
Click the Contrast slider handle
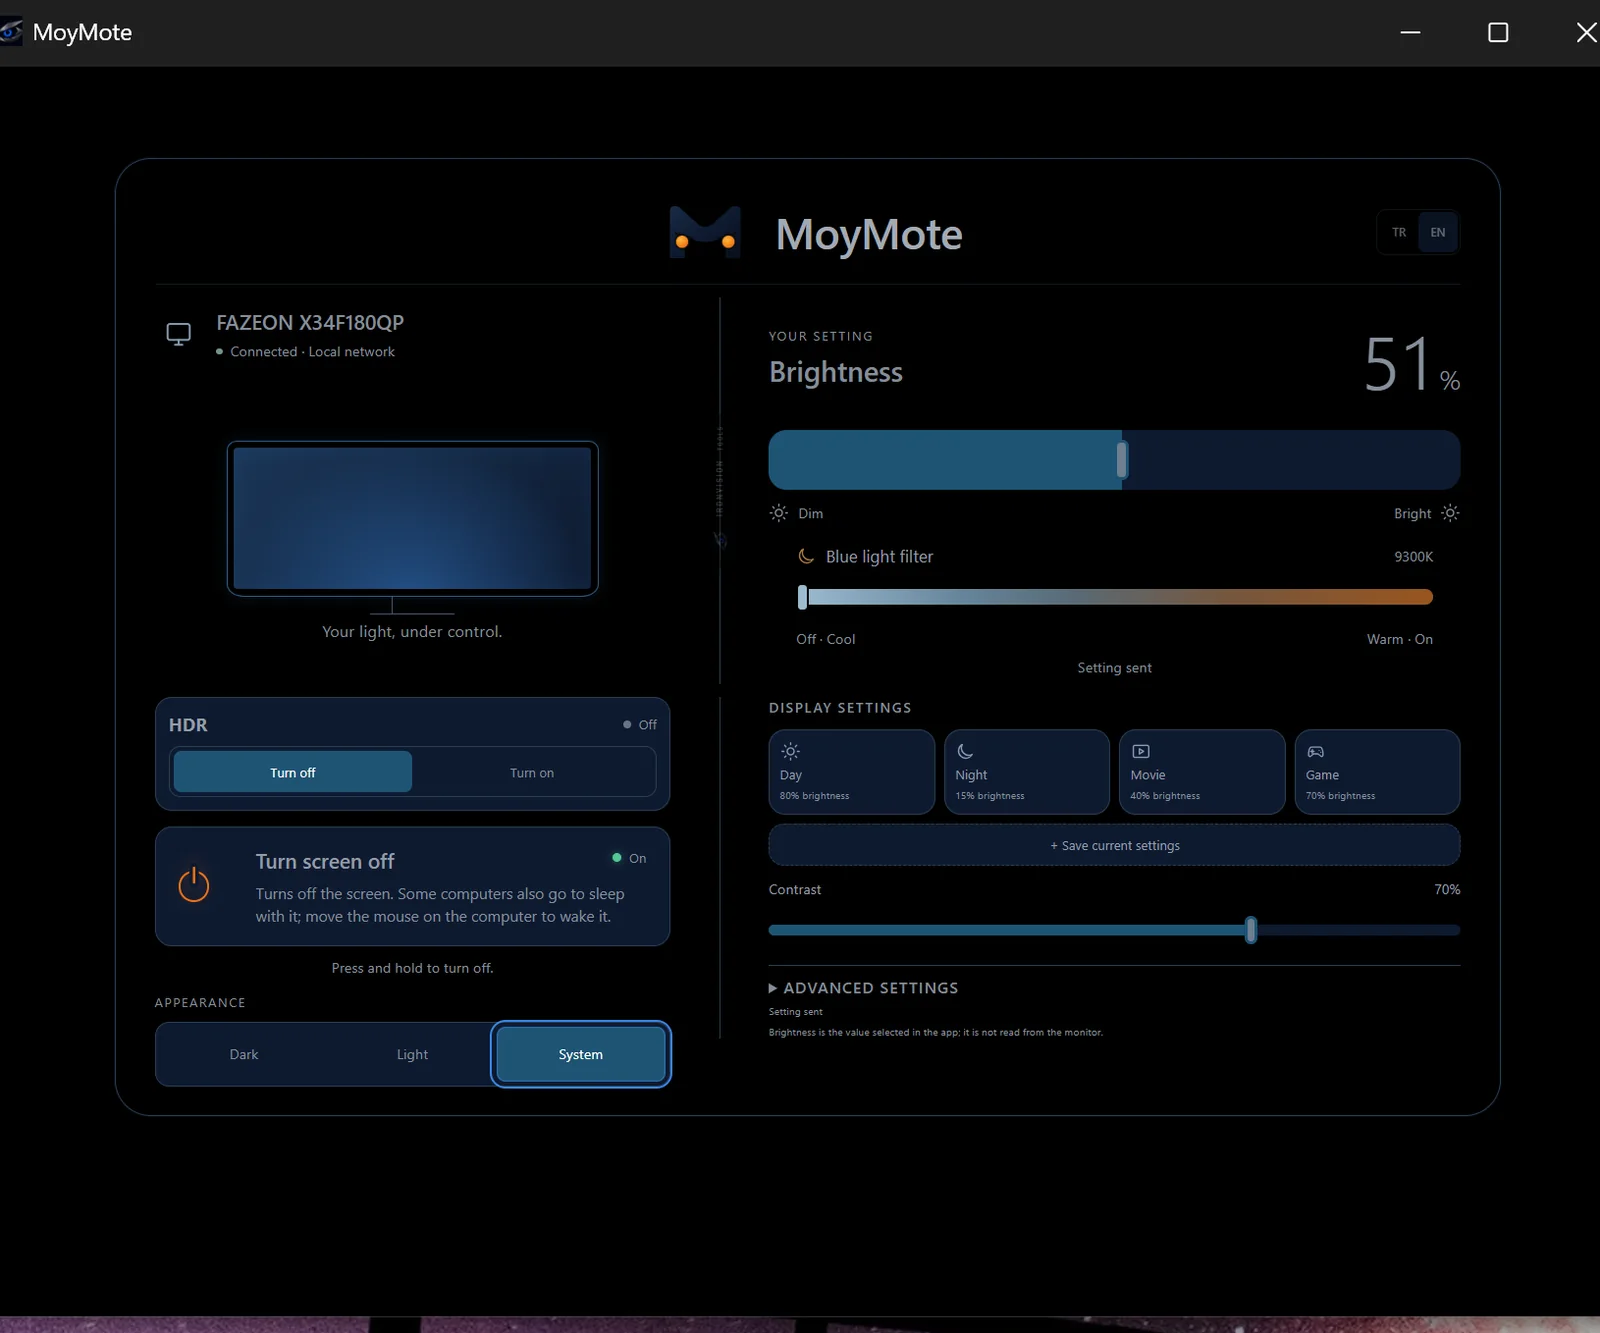pos(1251,930)
